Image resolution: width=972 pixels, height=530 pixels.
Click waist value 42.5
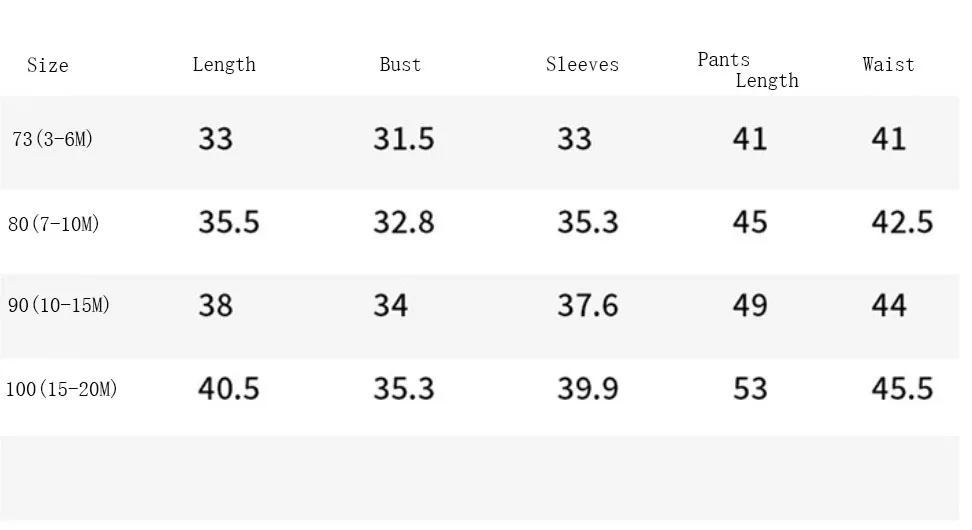coord(902,222)
